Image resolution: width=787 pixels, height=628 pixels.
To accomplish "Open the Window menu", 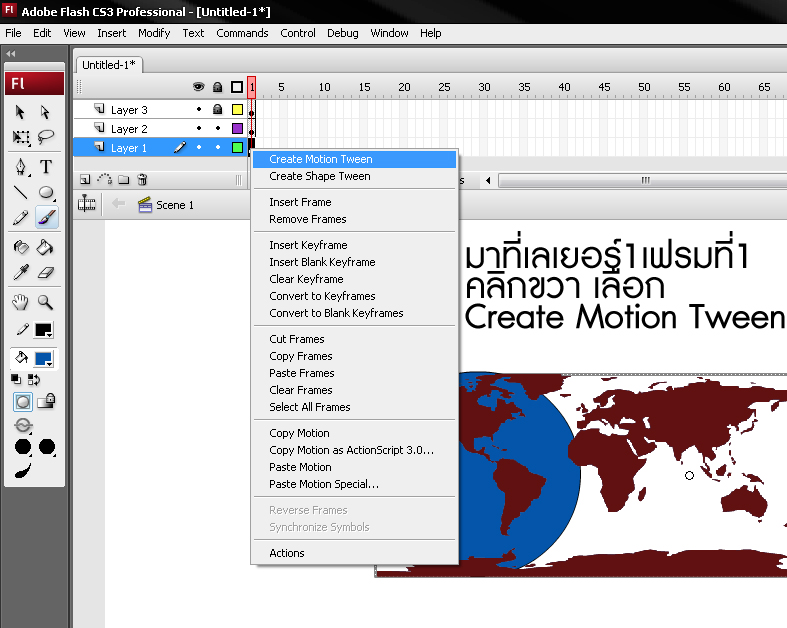I will (389, 33).
